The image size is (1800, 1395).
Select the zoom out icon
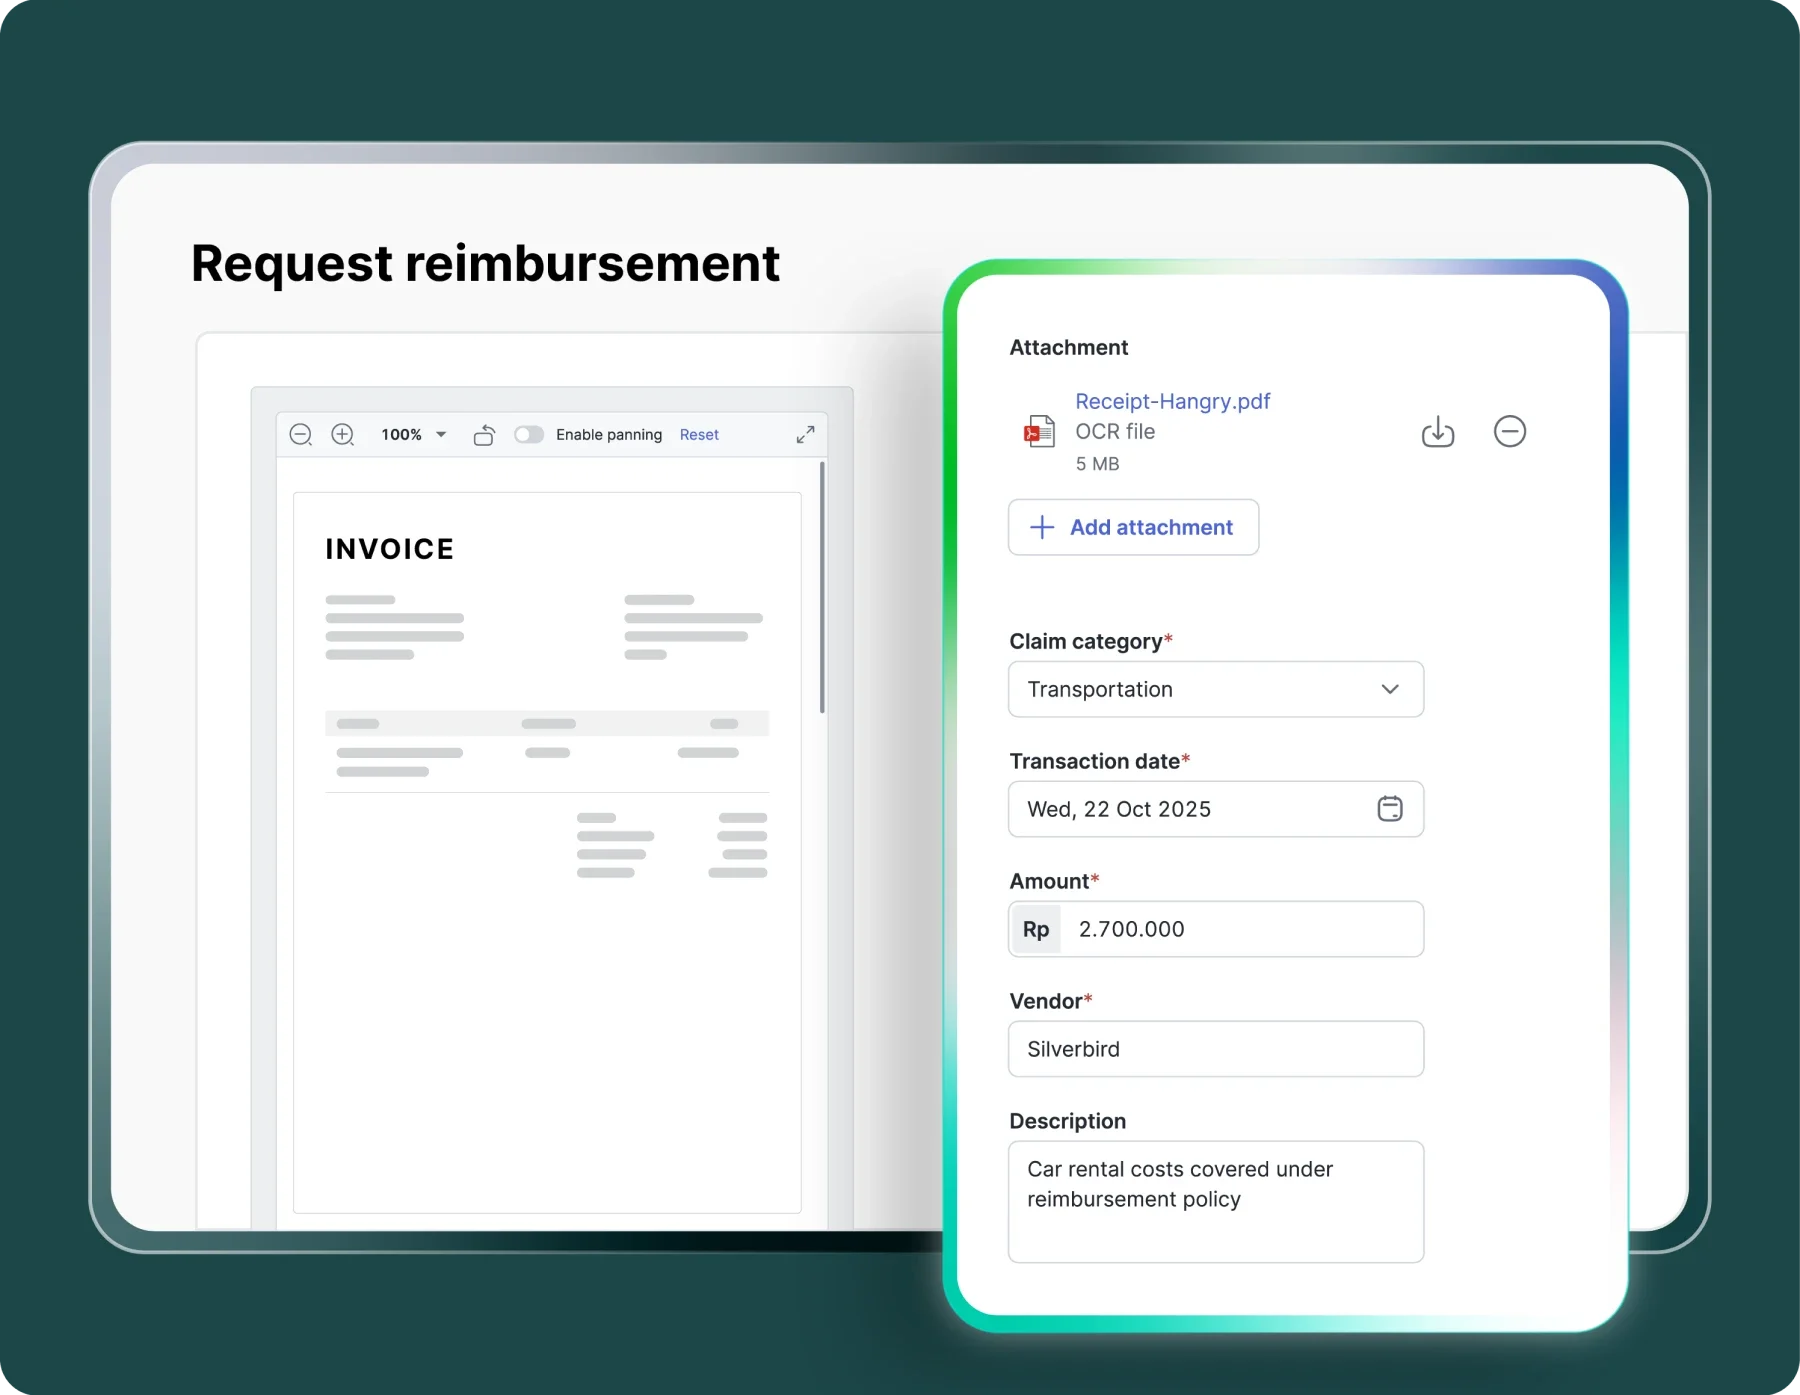pos(301,434)
